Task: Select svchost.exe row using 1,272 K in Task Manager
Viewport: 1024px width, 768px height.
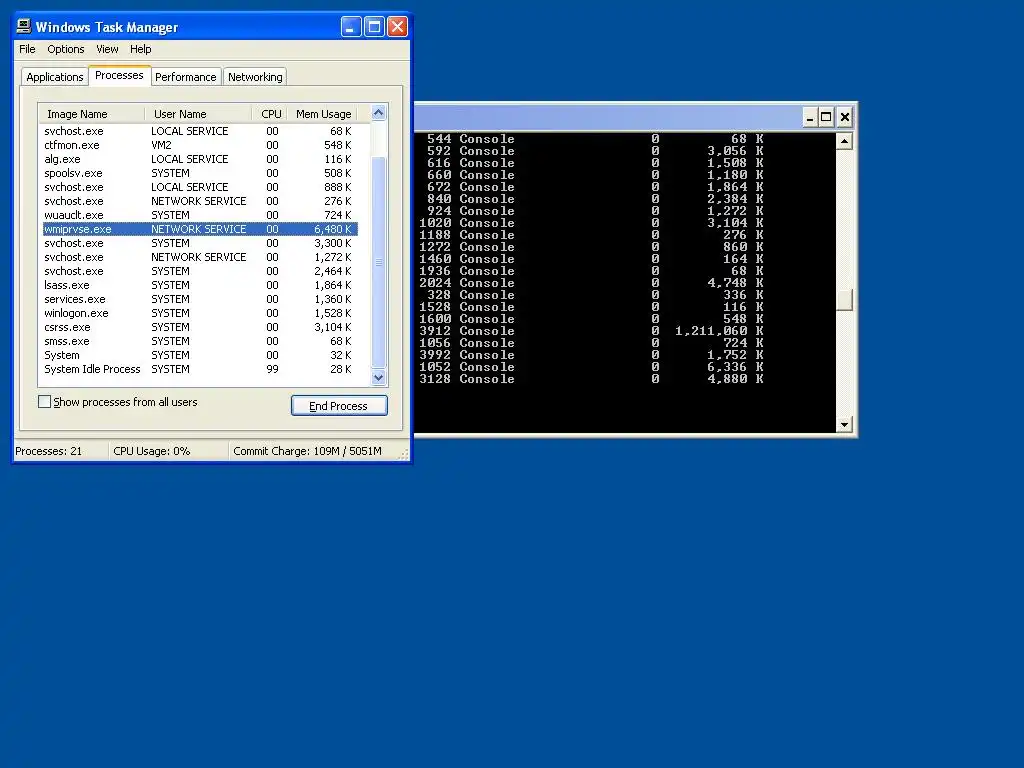Action: [x=200, y=257]
